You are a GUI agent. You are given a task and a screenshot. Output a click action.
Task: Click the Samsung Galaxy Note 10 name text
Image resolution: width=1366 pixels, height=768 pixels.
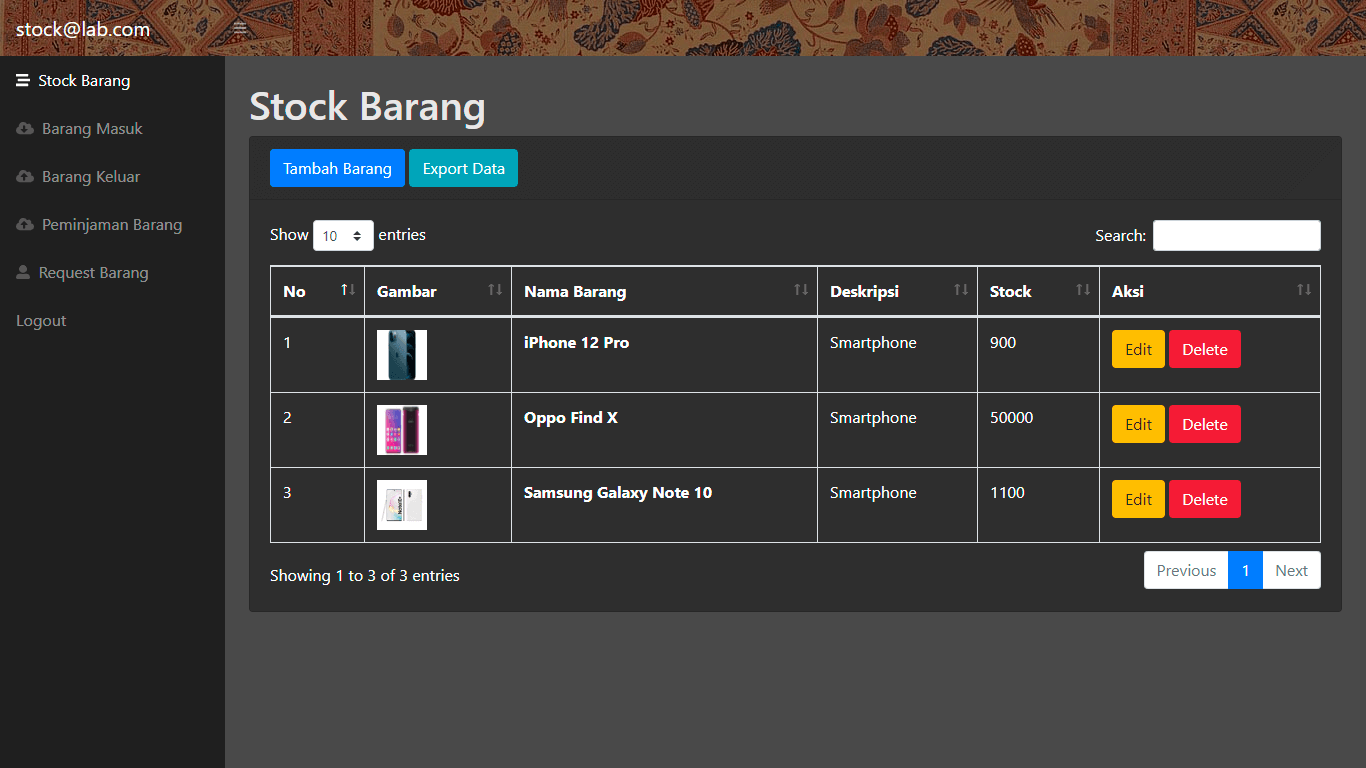pyautogui.click(x=618, y=492)
